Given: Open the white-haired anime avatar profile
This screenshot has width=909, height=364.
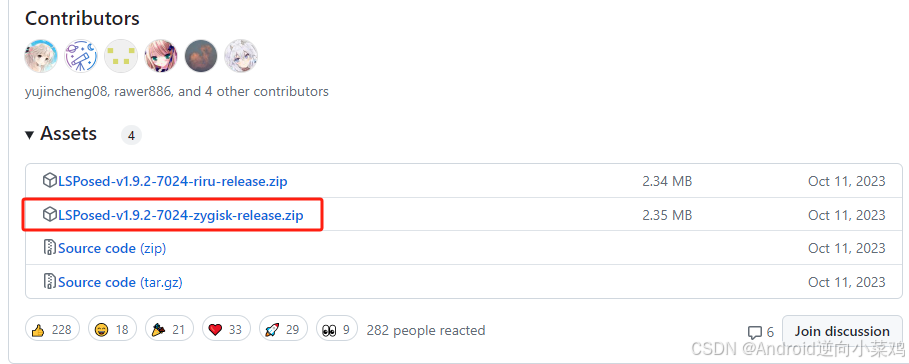Looking at the screenshot, I should (x=241, y=56).
